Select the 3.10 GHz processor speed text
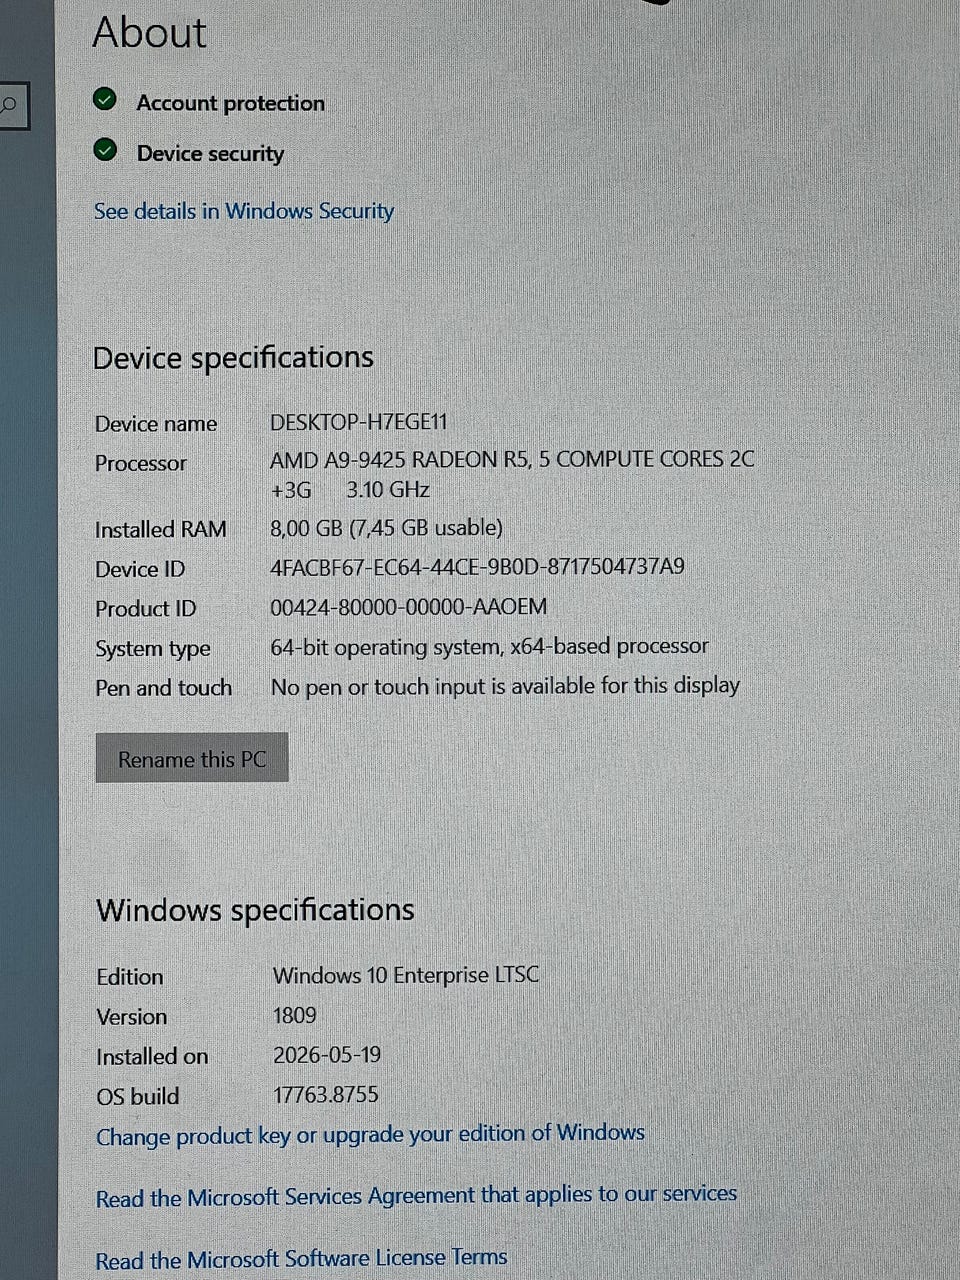The height and width of the screenshot is (1280, 960). coord(388,490)
